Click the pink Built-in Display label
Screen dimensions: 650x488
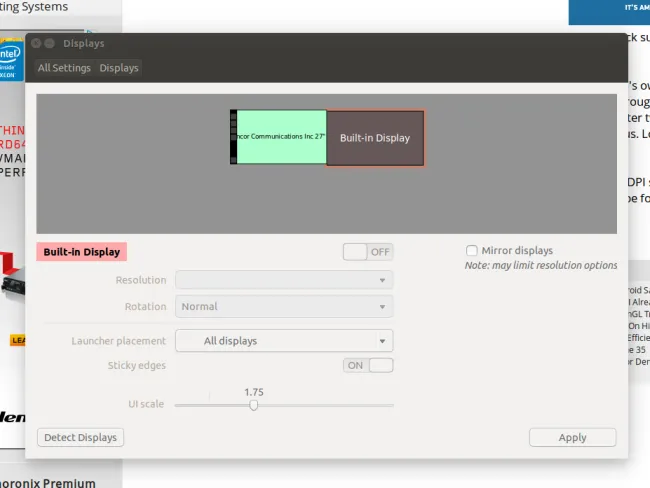[x=81, y=252]
